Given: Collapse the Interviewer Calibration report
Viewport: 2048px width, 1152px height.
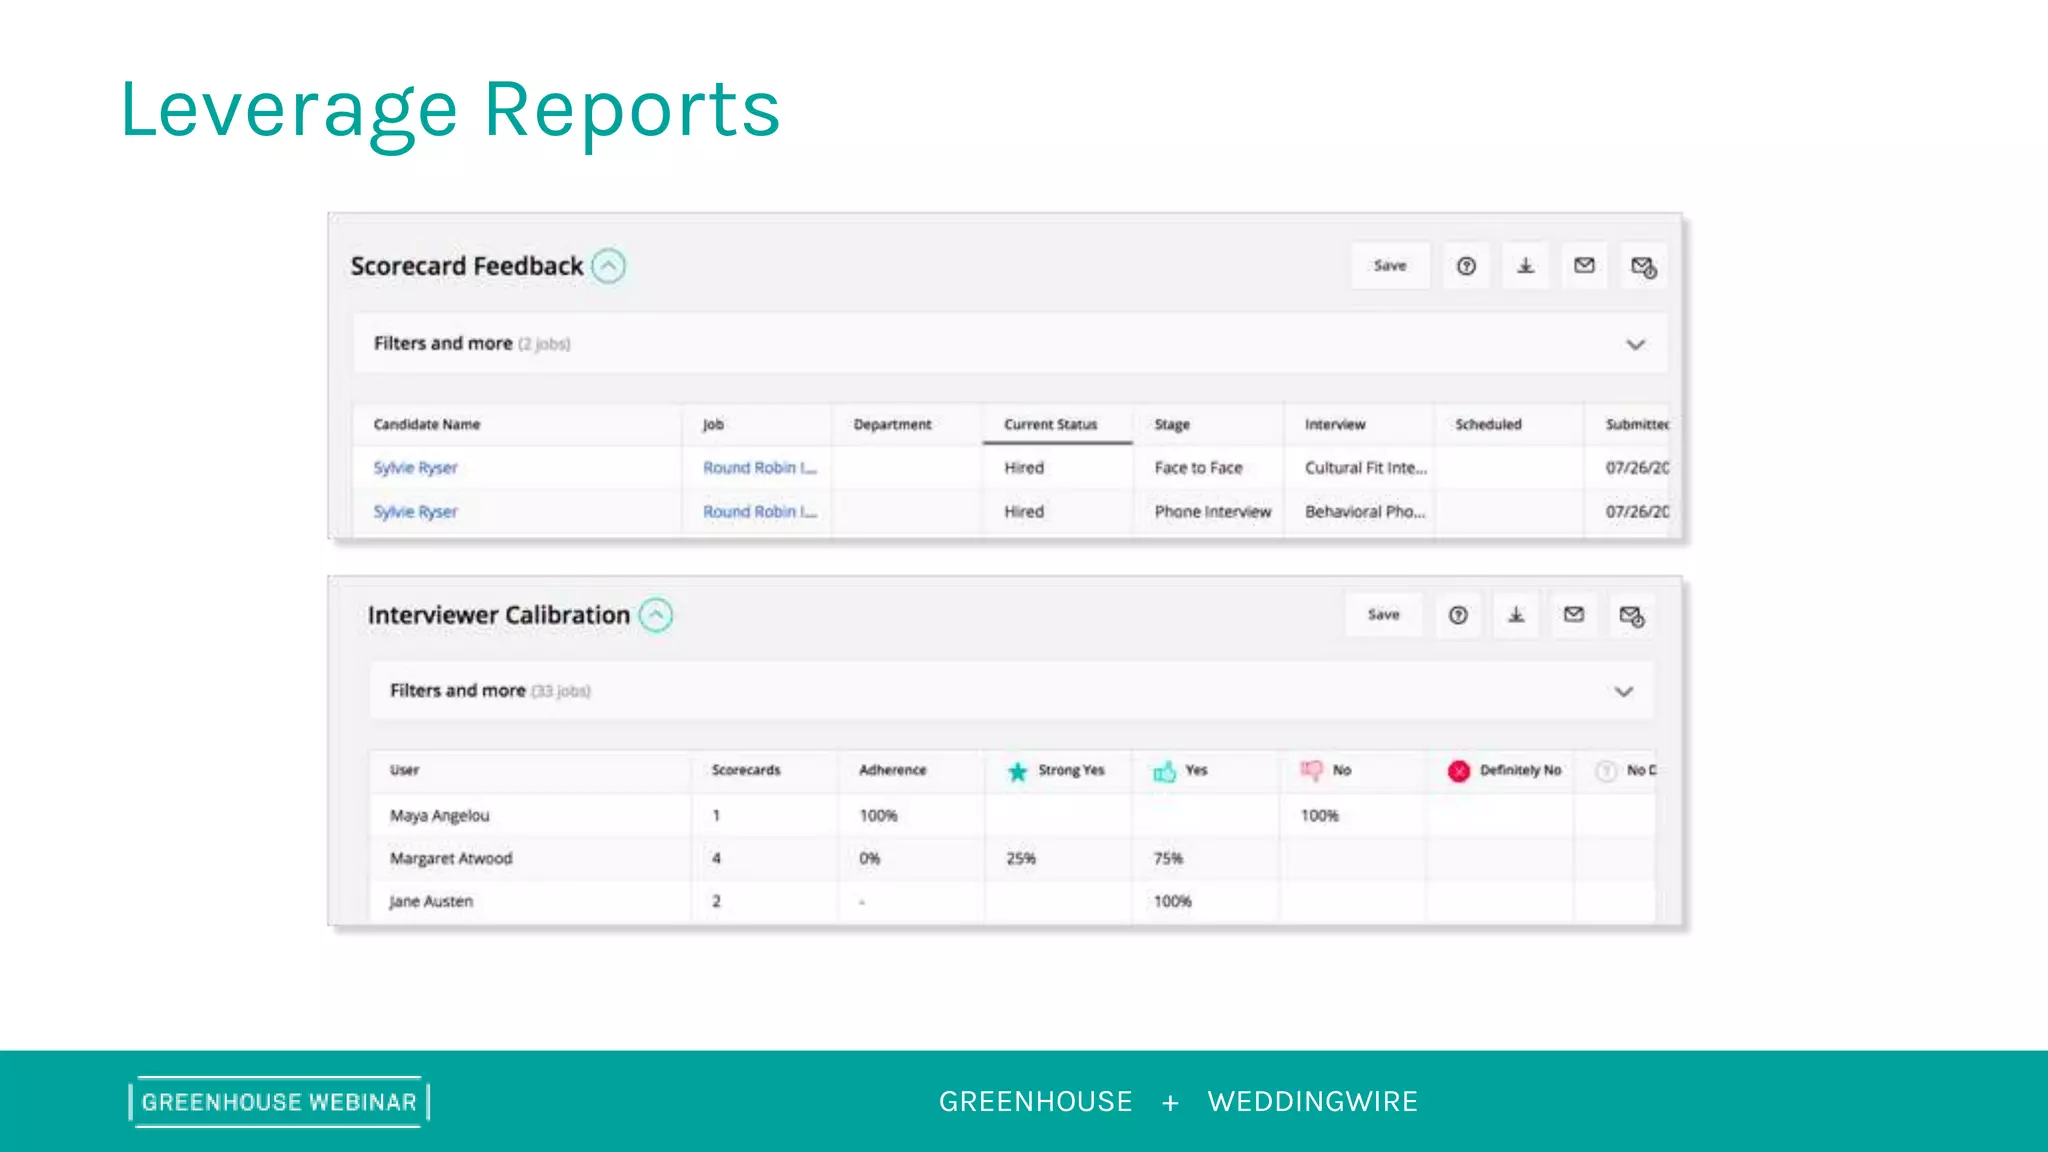Looking at the screenshot, I should (x=656, y=615).
